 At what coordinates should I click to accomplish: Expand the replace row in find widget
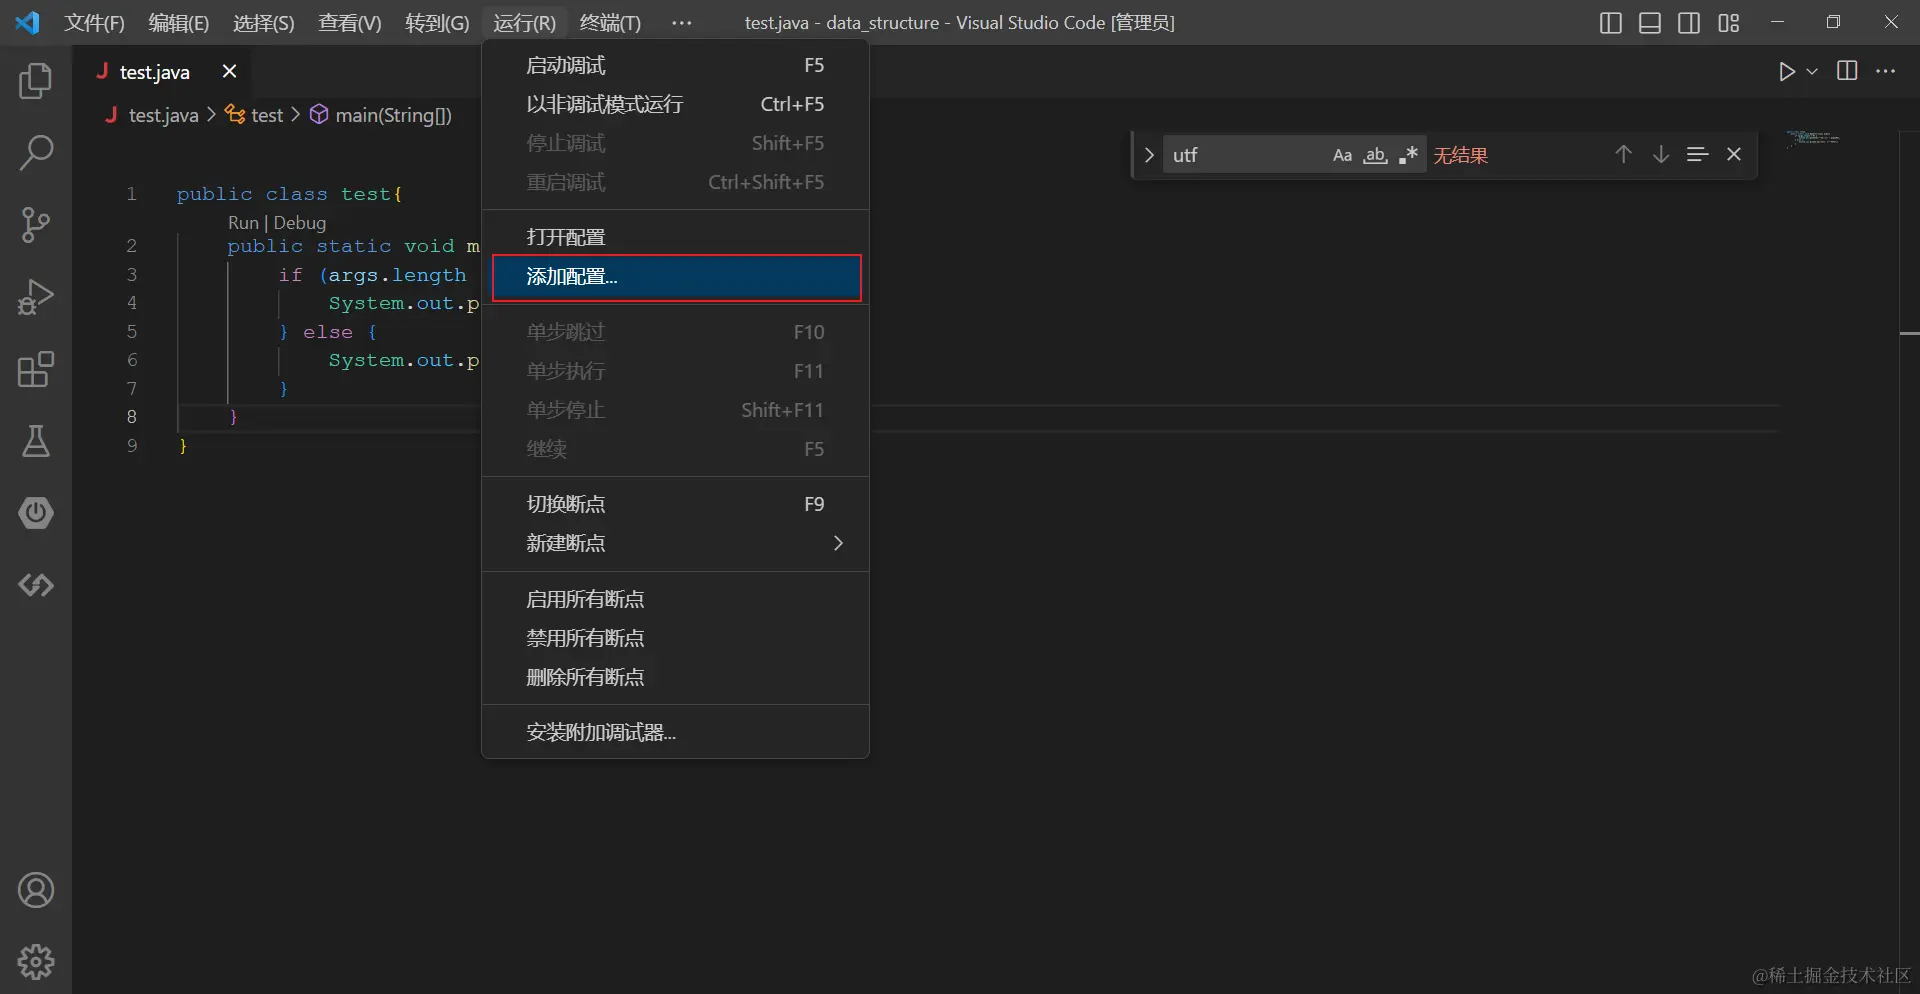pyautogui.click(x=1149, y=155)
